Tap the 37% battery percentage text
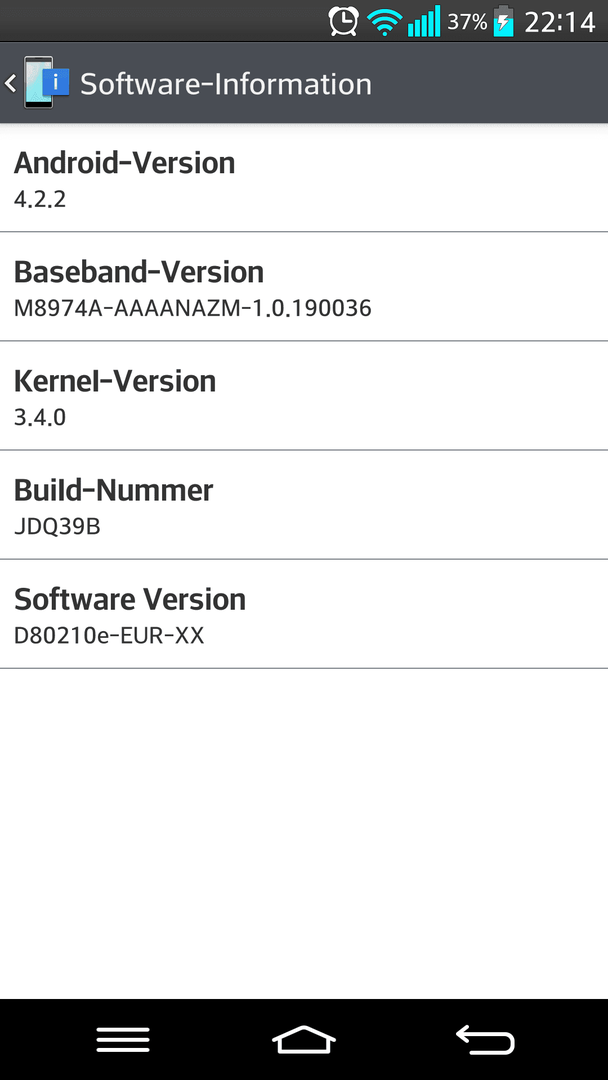The height and width of the screenshot is (1080, 608). pos(468,22)
